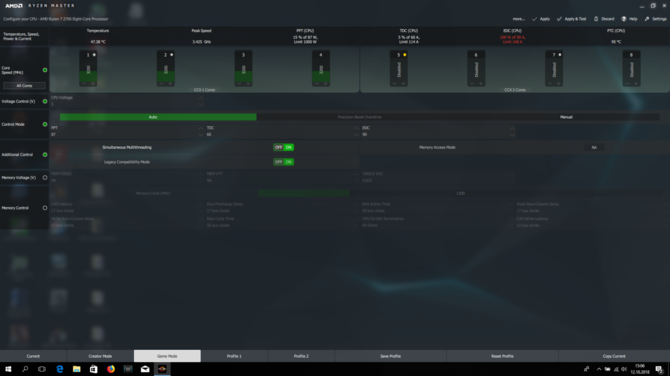The height and width of the screenshot is (376, 670).
Task: Open the Action Center notifications icon
Action: pyautogui.click(x=659, y=369)
